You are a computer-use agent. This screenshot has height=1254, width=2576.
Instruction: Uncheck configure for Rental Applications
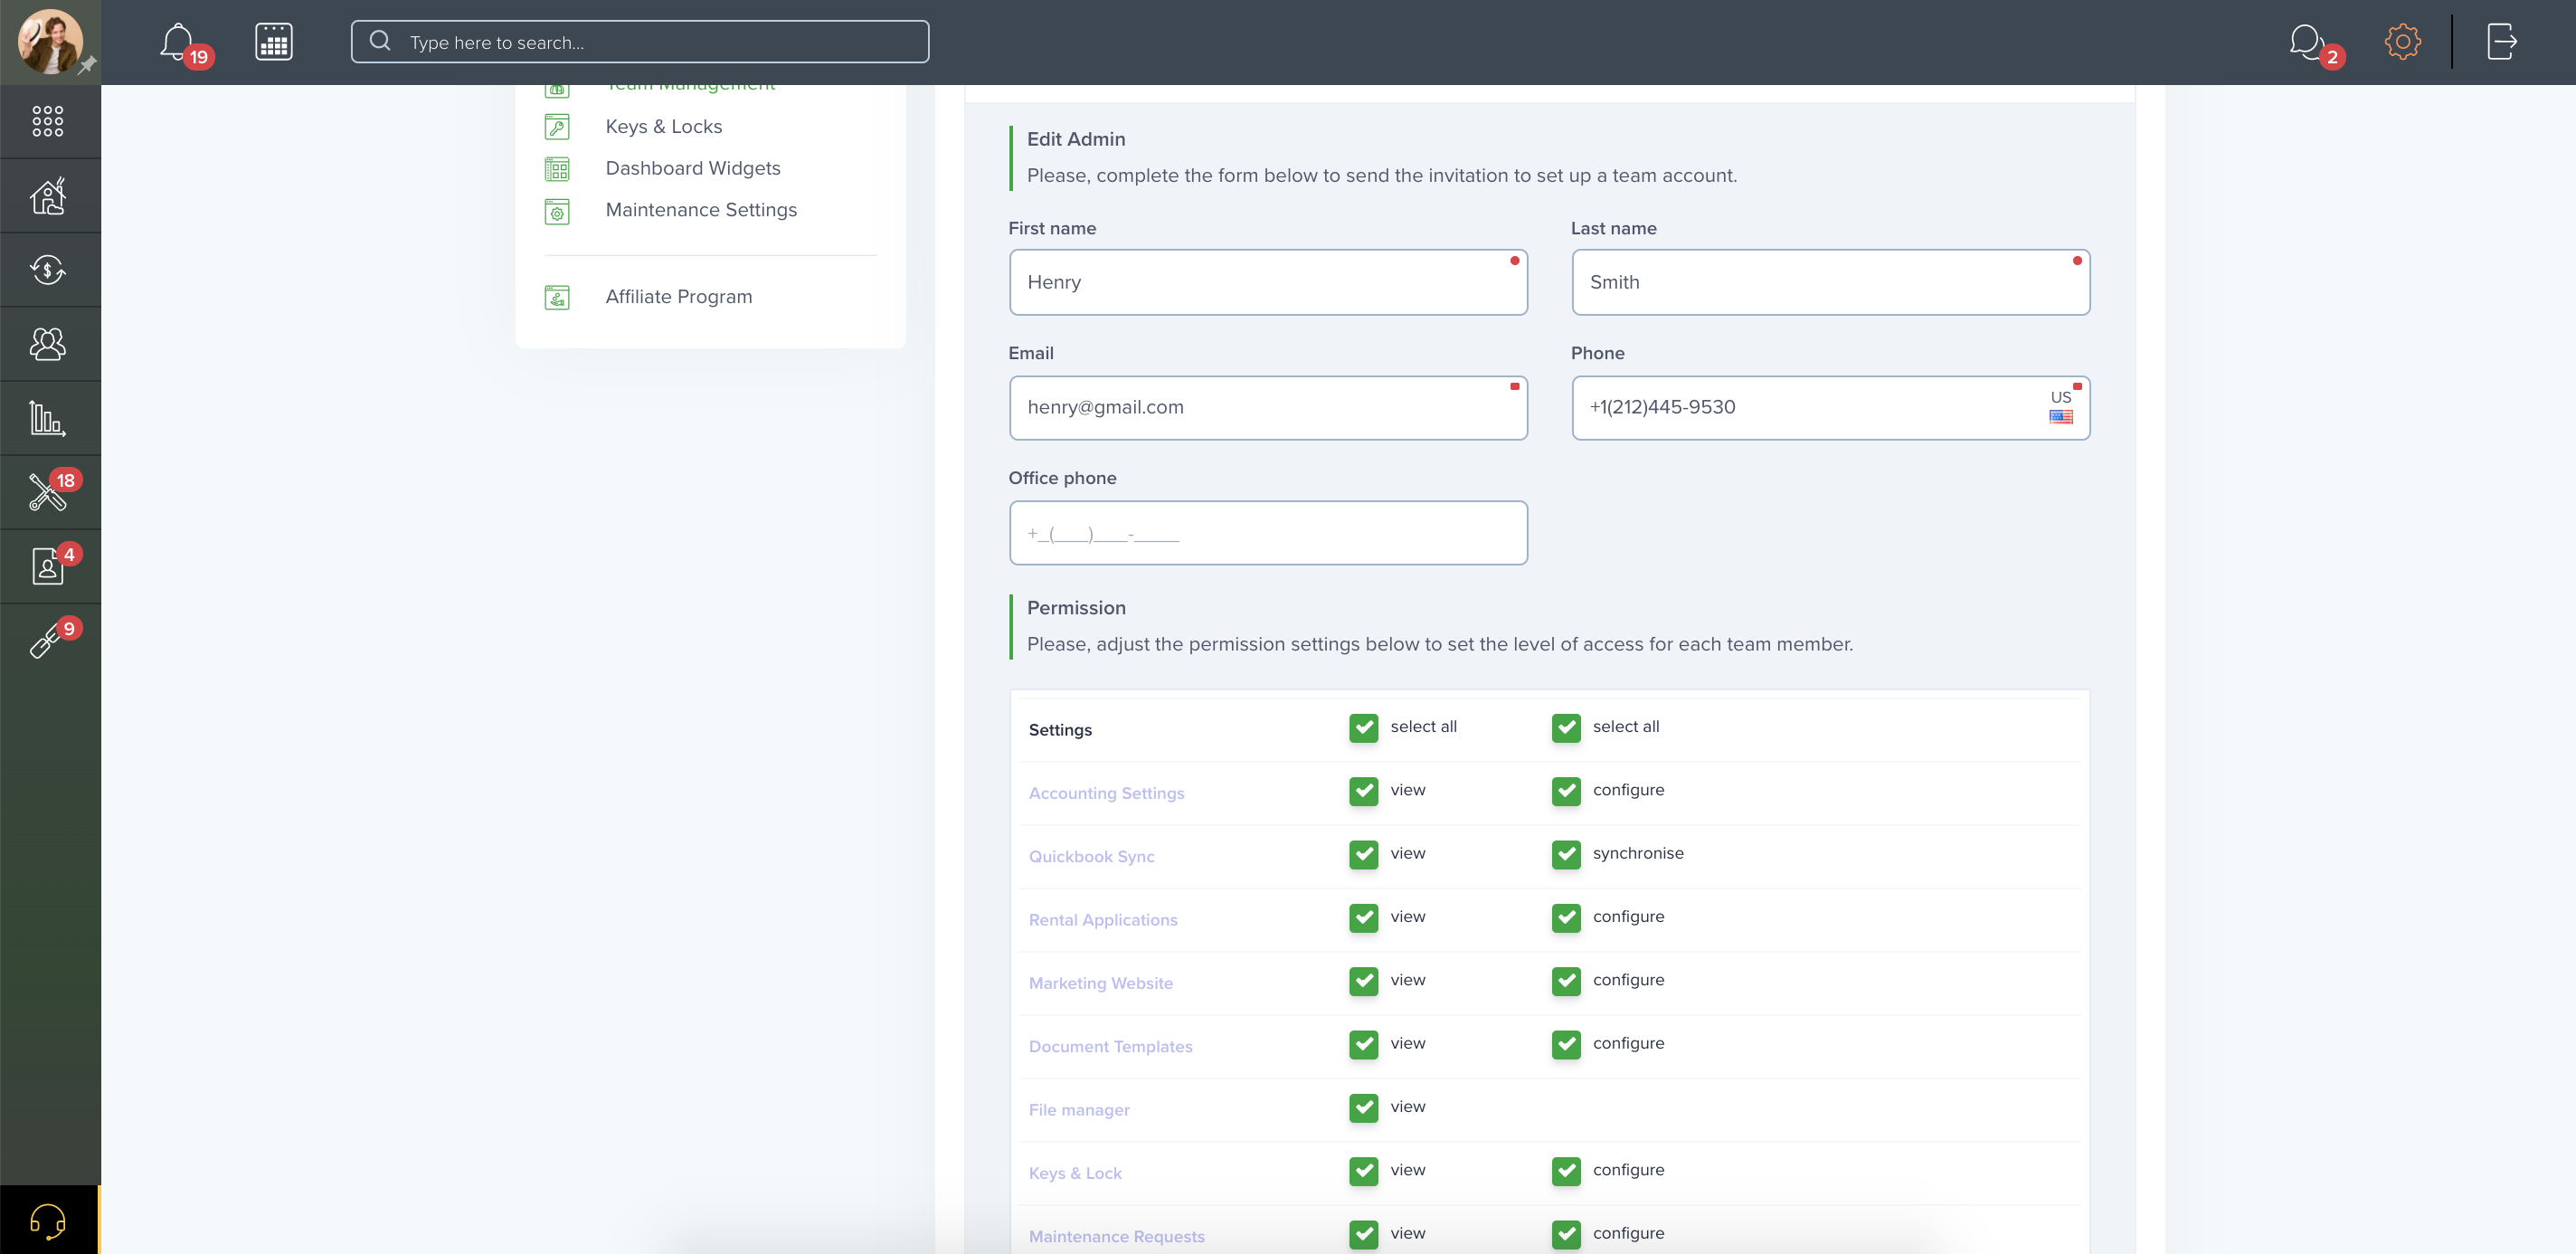tap(1566, 917)
